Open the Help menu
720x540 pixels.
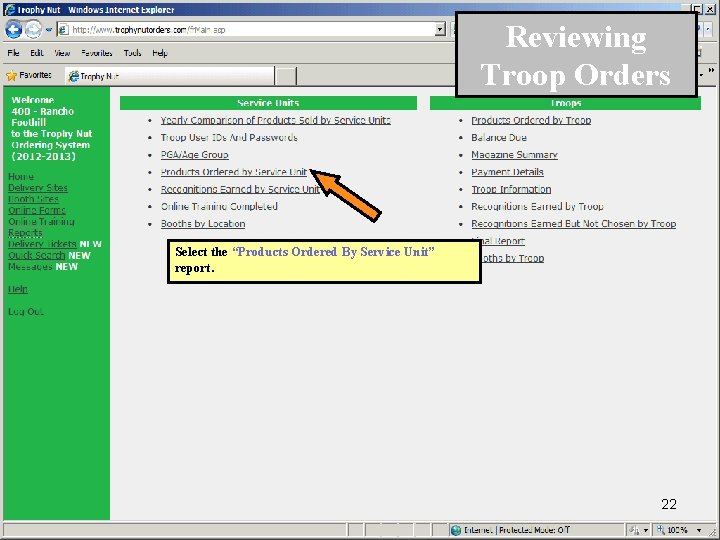160,53
